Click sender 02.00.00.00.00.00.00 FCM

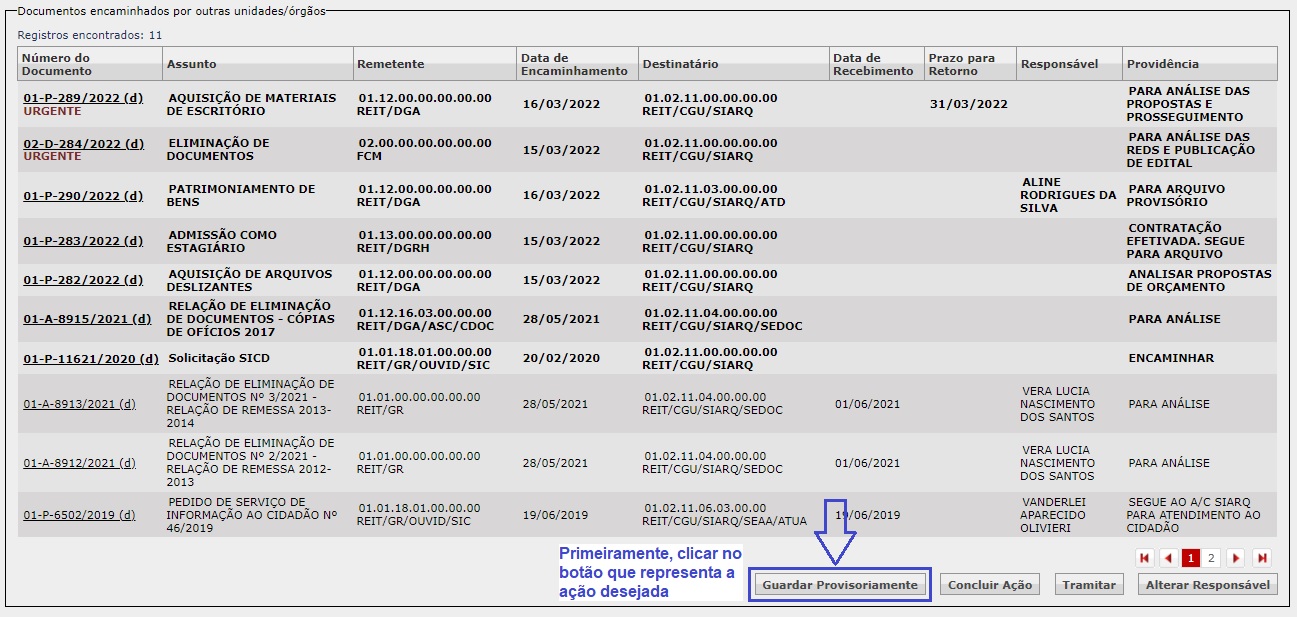[x=424, y=150]
